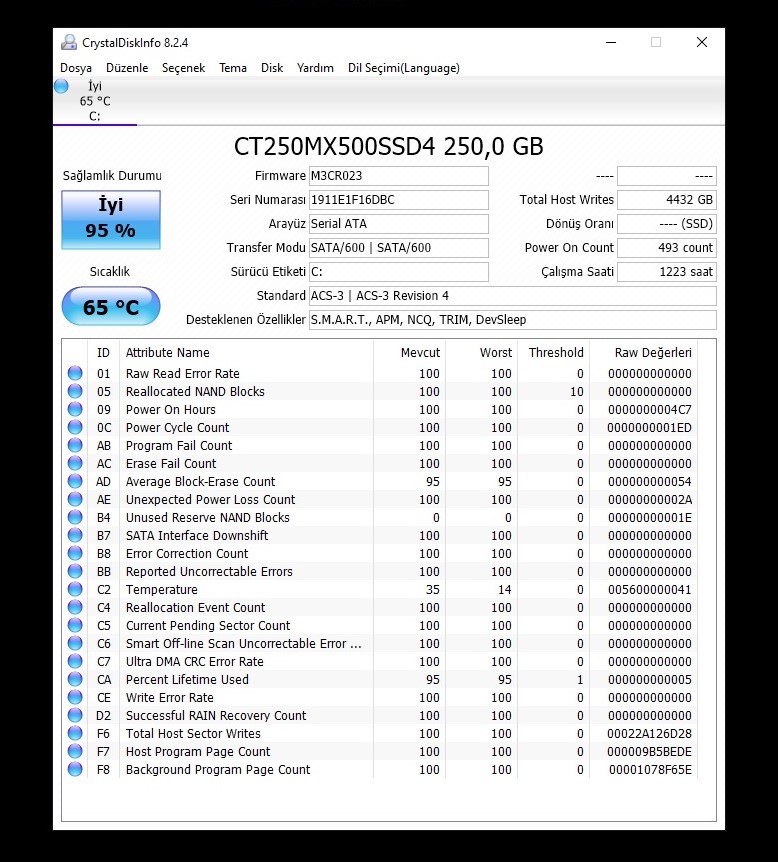Click the 65 °C temperature button
This screenshot has width=778, height=862.
[x=111, y=307]
